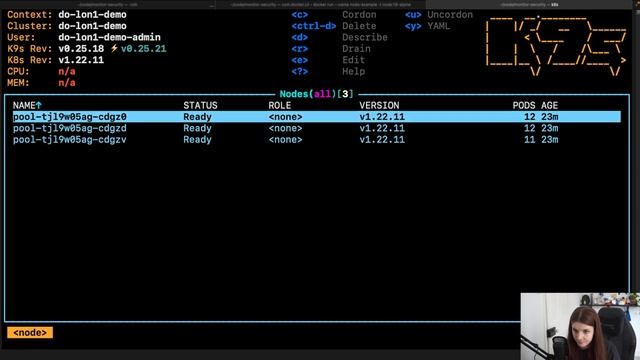Click the <d> Describe shortcut hint

tap(339, 38)
